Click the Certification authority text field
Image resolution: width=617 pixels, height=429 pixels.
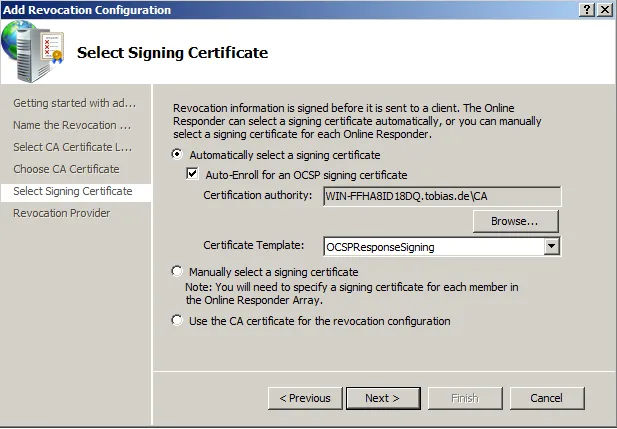click(x=441, y=196)
